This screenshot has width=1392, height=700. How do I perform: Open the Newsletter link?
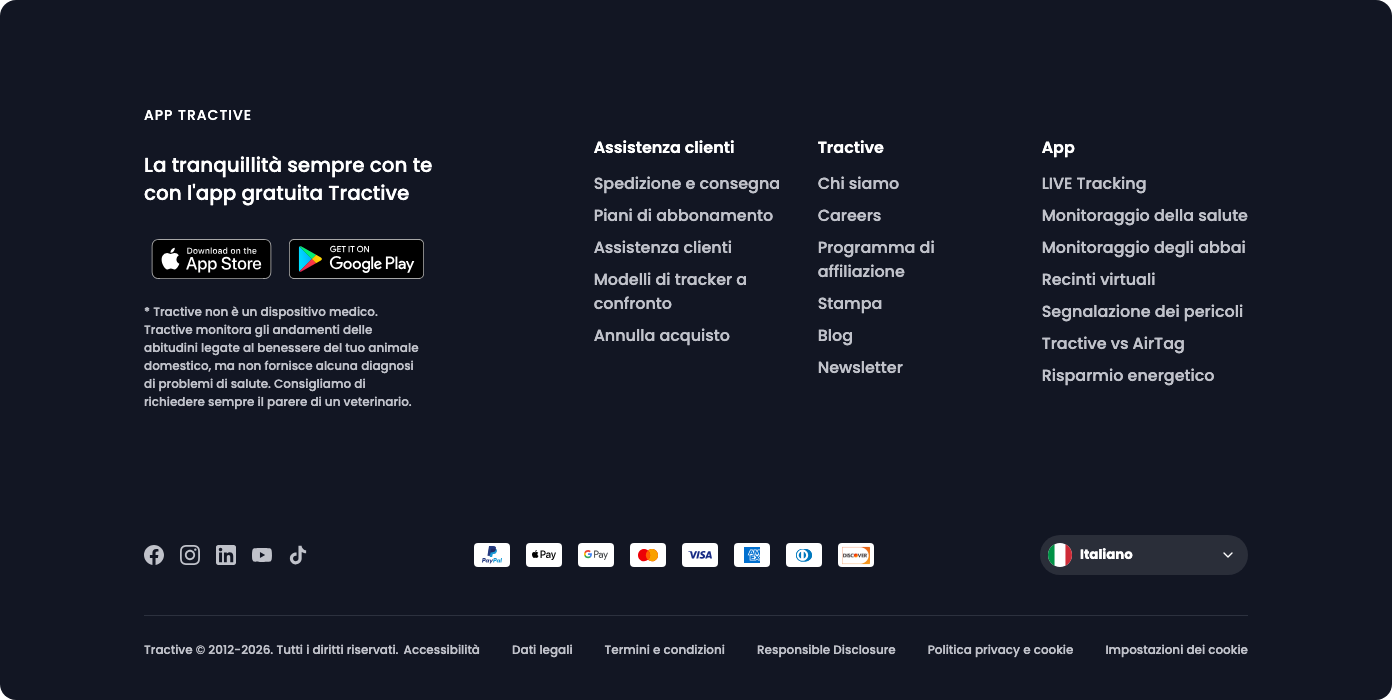(860, 367)
